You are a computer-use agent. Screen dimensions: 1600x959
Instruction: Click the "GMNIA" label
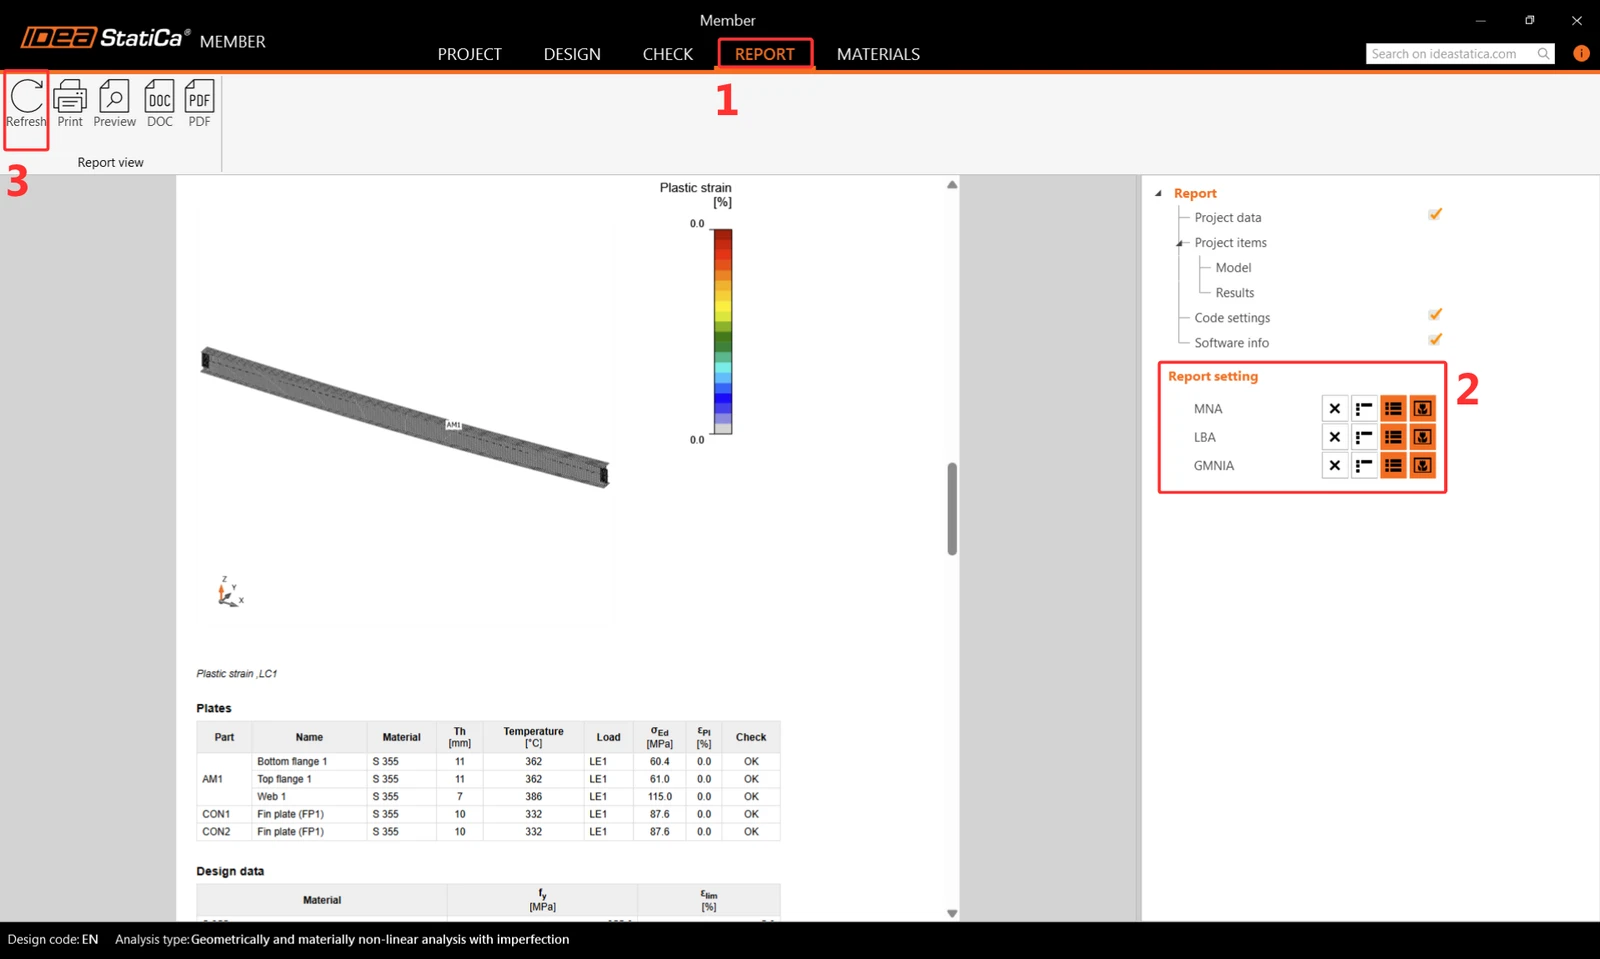click(1214, 466)
